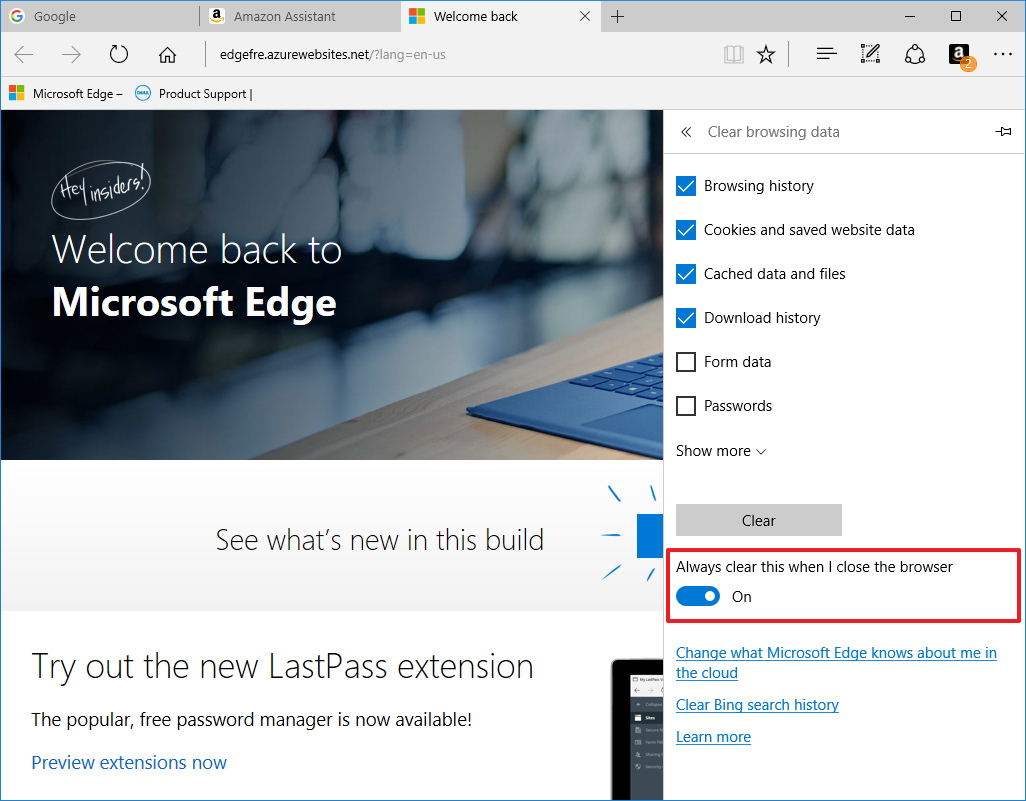Open Clear Bing search history link
The image size is (1026, 801).
pyautogui.click(x=757, y=705)
